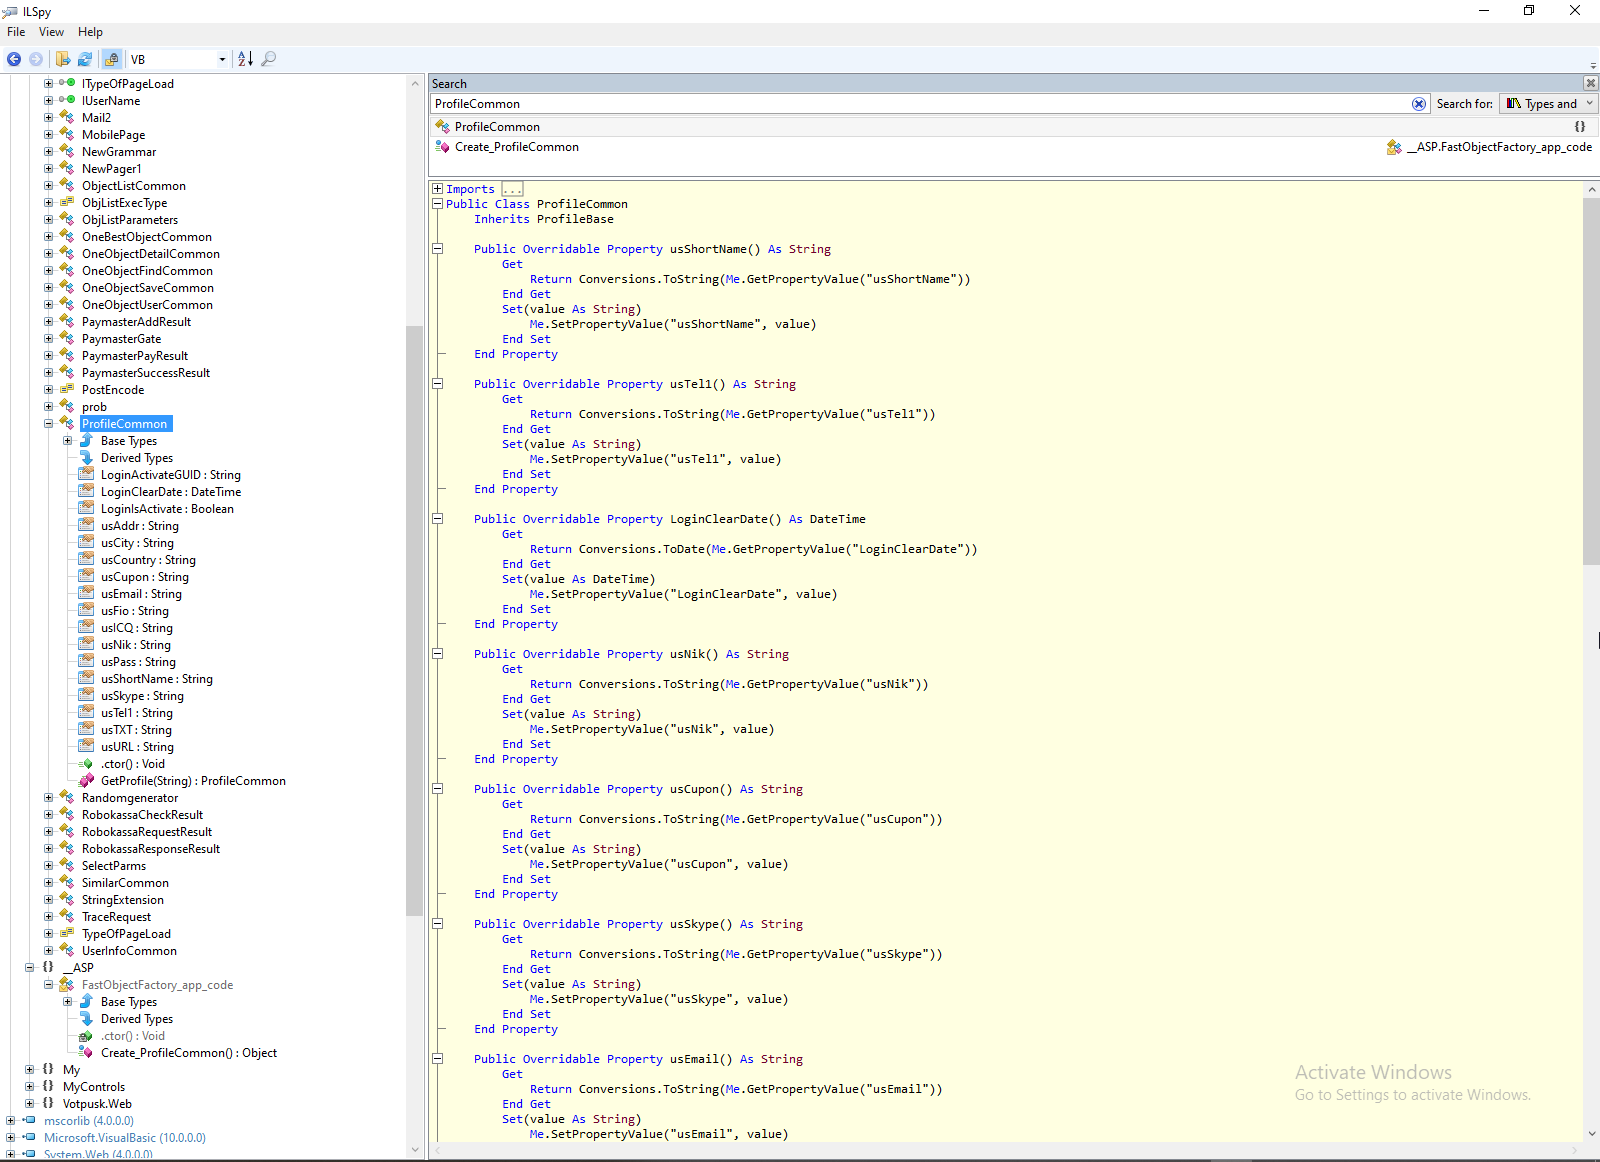Expand the Mail2 tree node
Viewport: 1600px width, 1162px height.
pos(48,118)
